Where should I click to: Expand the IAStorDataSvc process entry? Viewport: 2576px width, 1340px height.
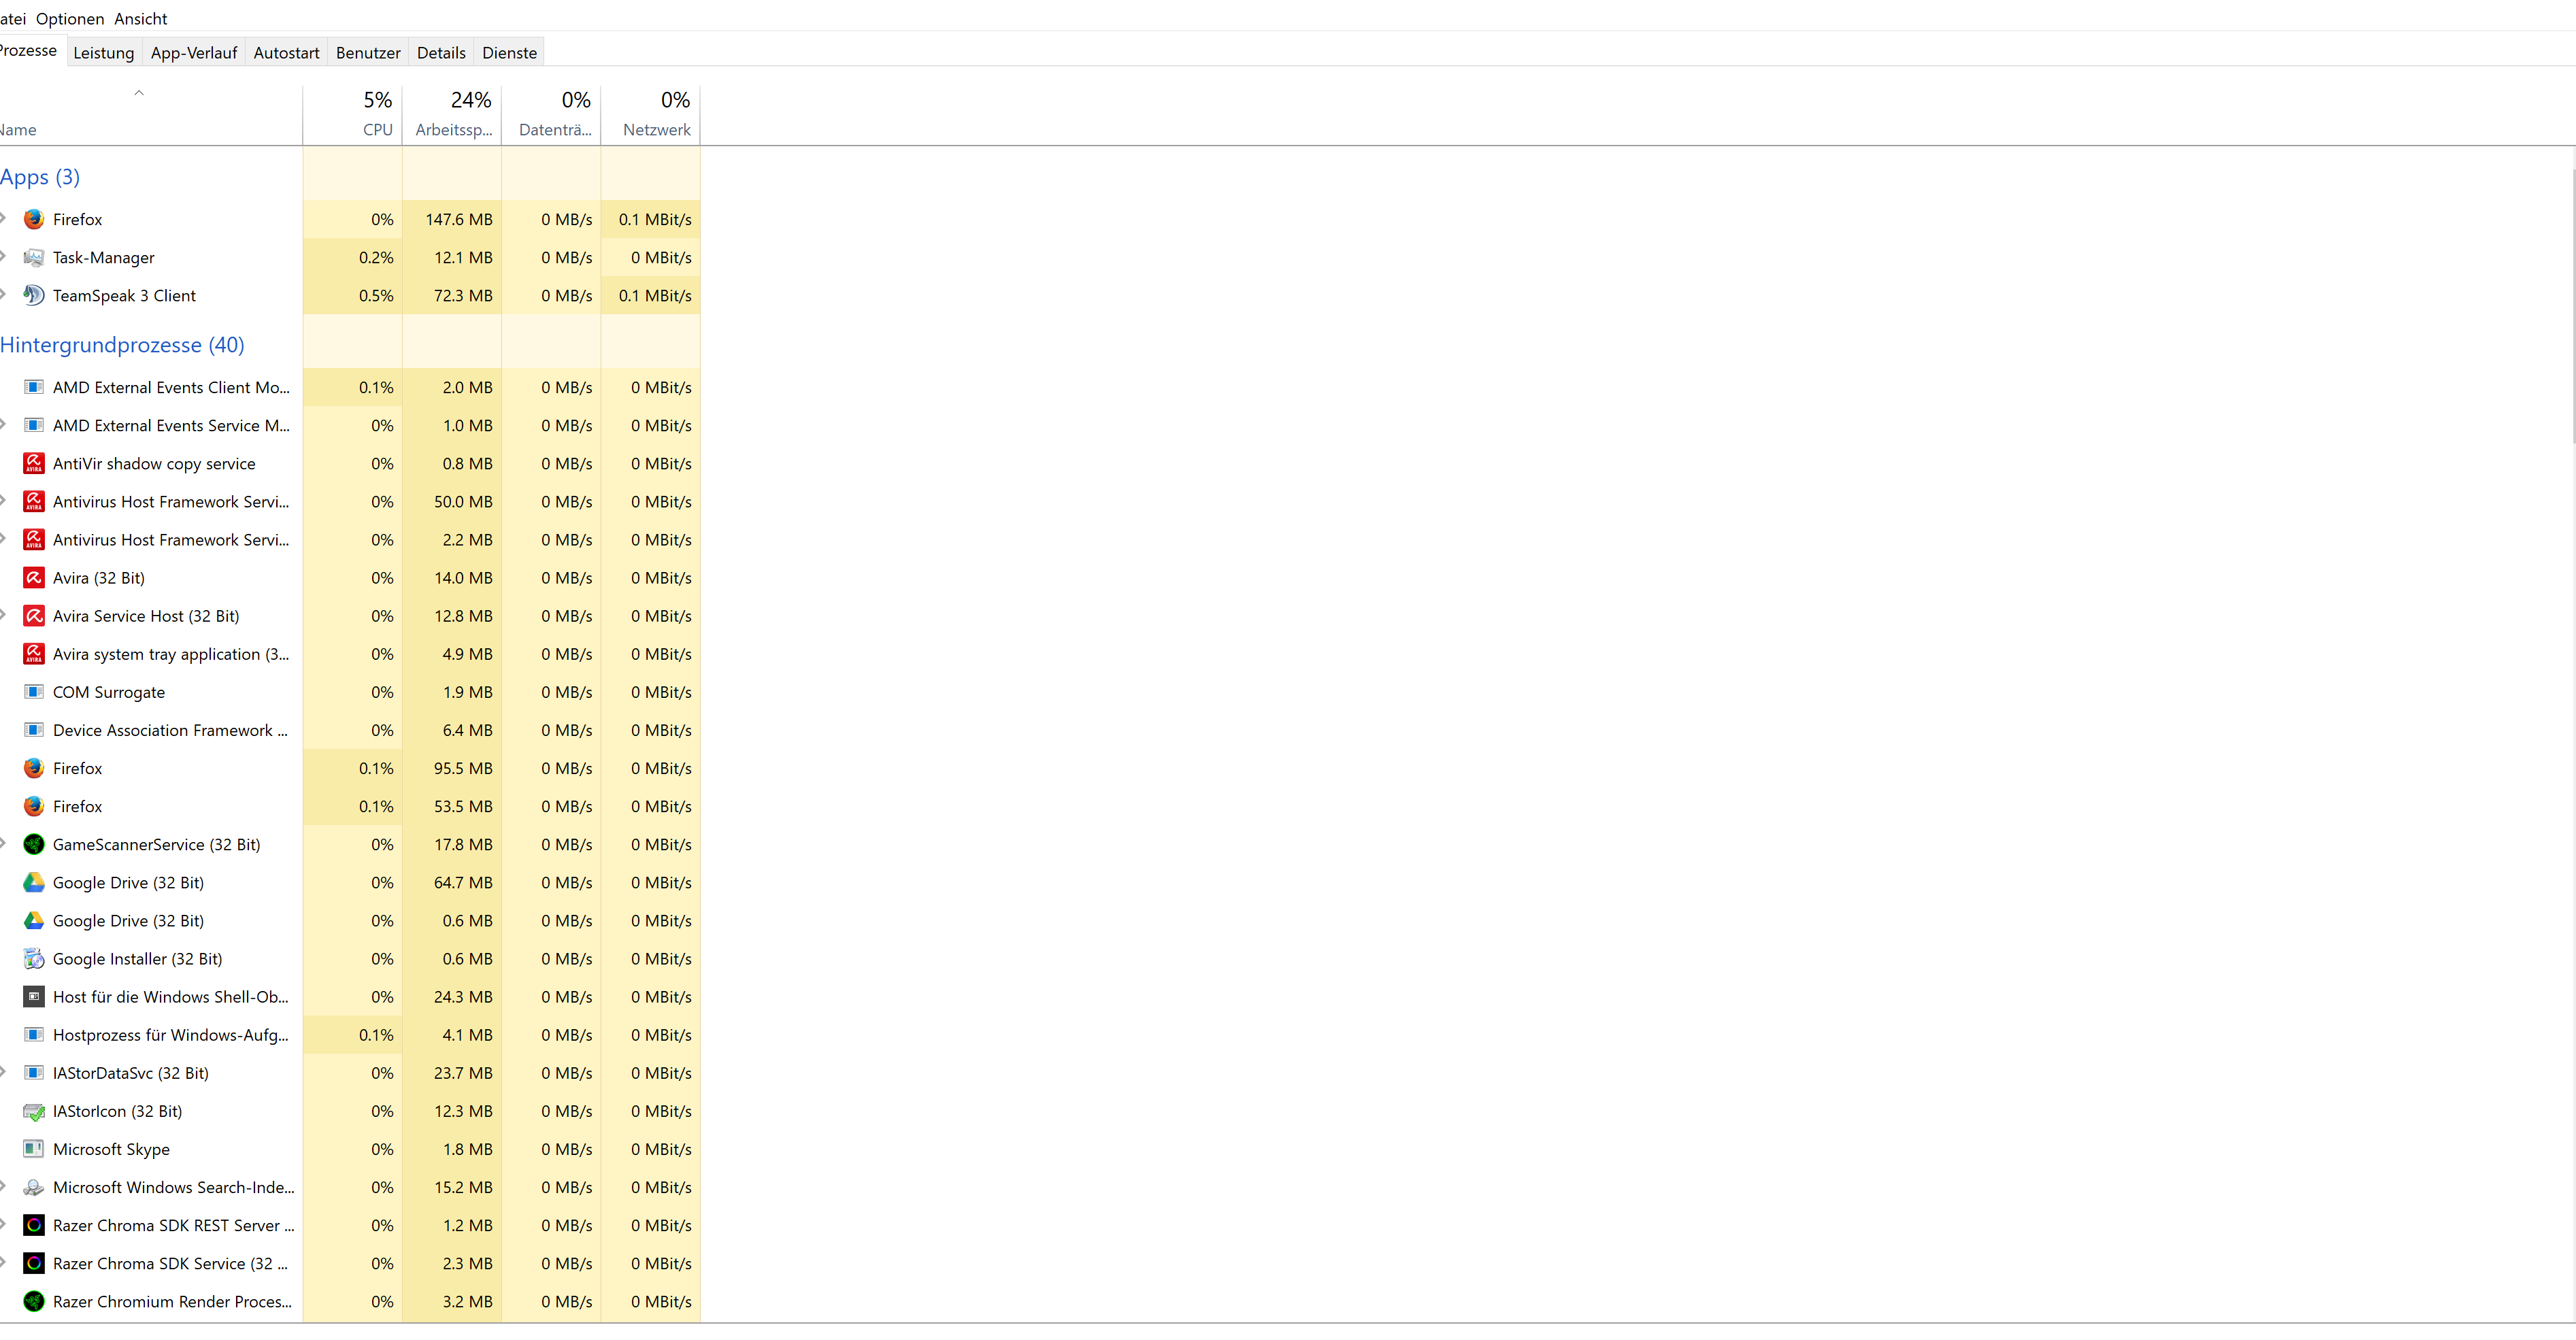click(x=3, y=1072)
